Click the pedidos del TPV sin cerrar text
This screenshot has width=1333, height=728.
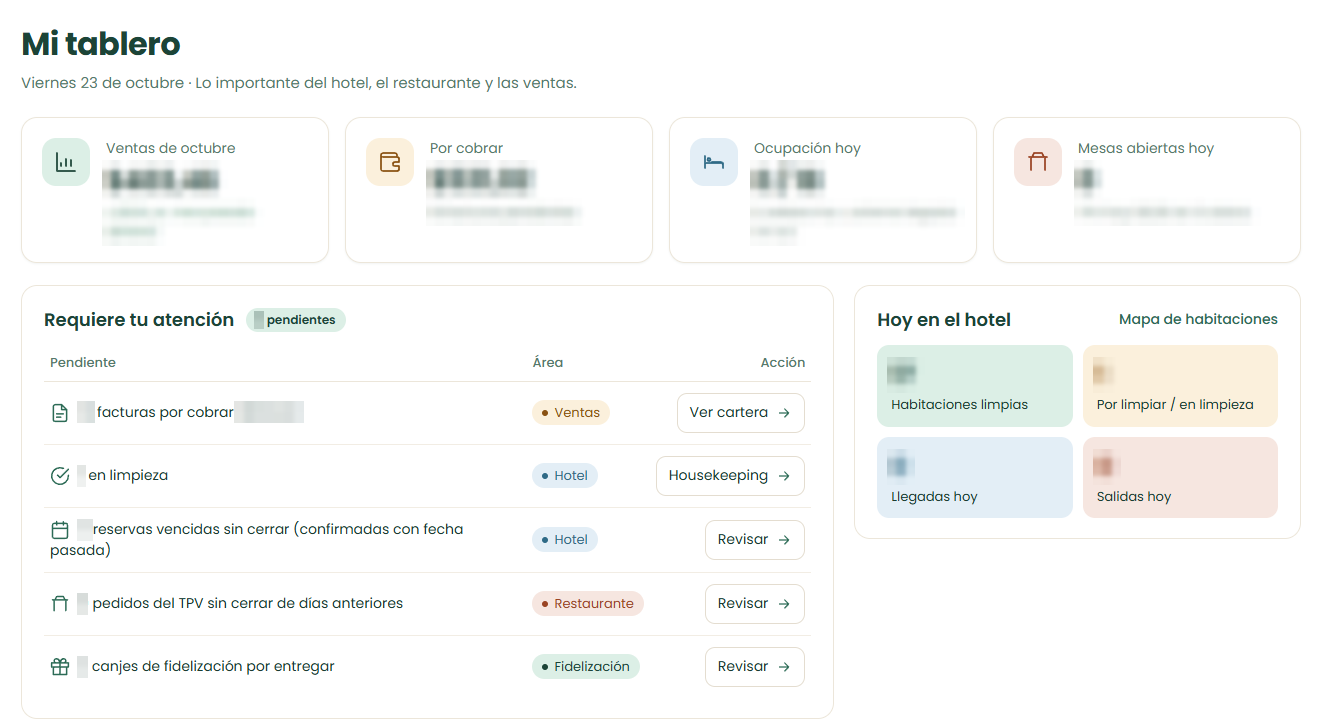[248, 604]
